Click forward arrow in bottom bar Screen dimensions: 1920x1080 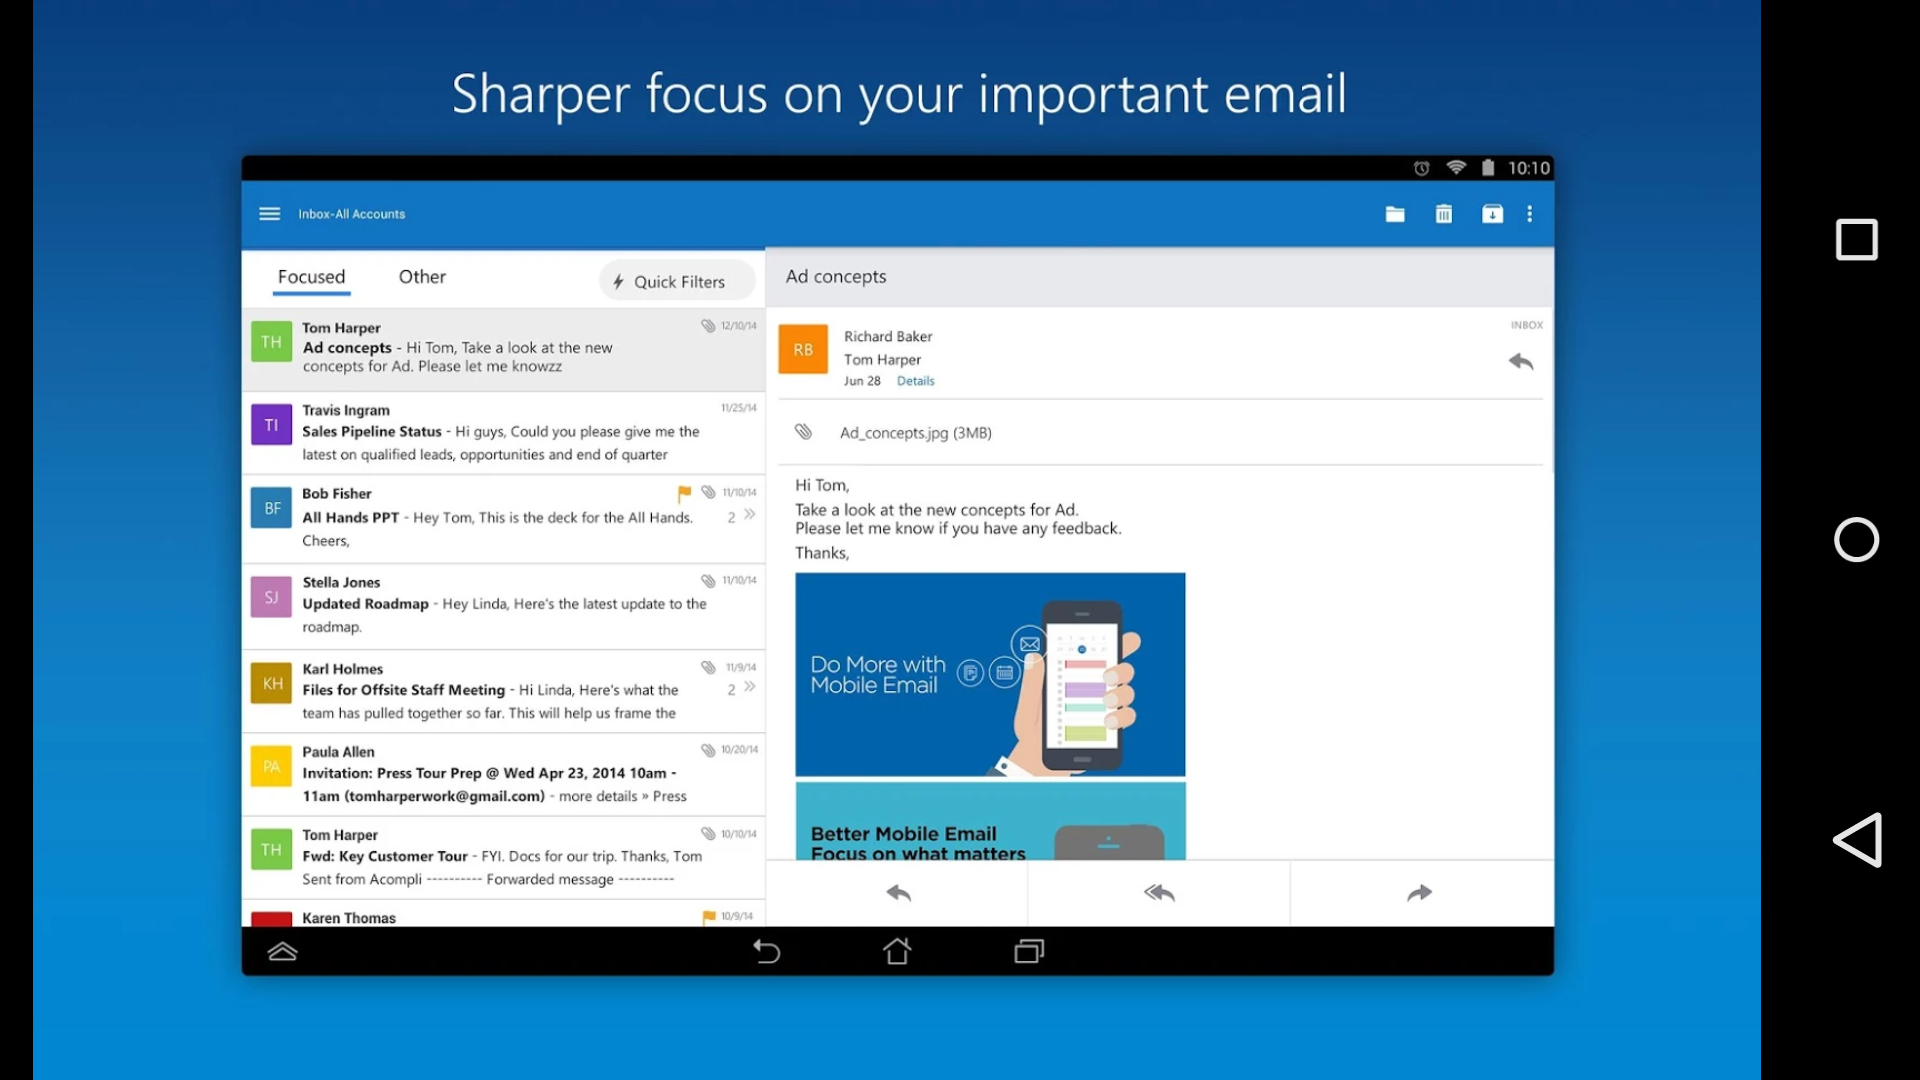click(x=1420, y=893)
